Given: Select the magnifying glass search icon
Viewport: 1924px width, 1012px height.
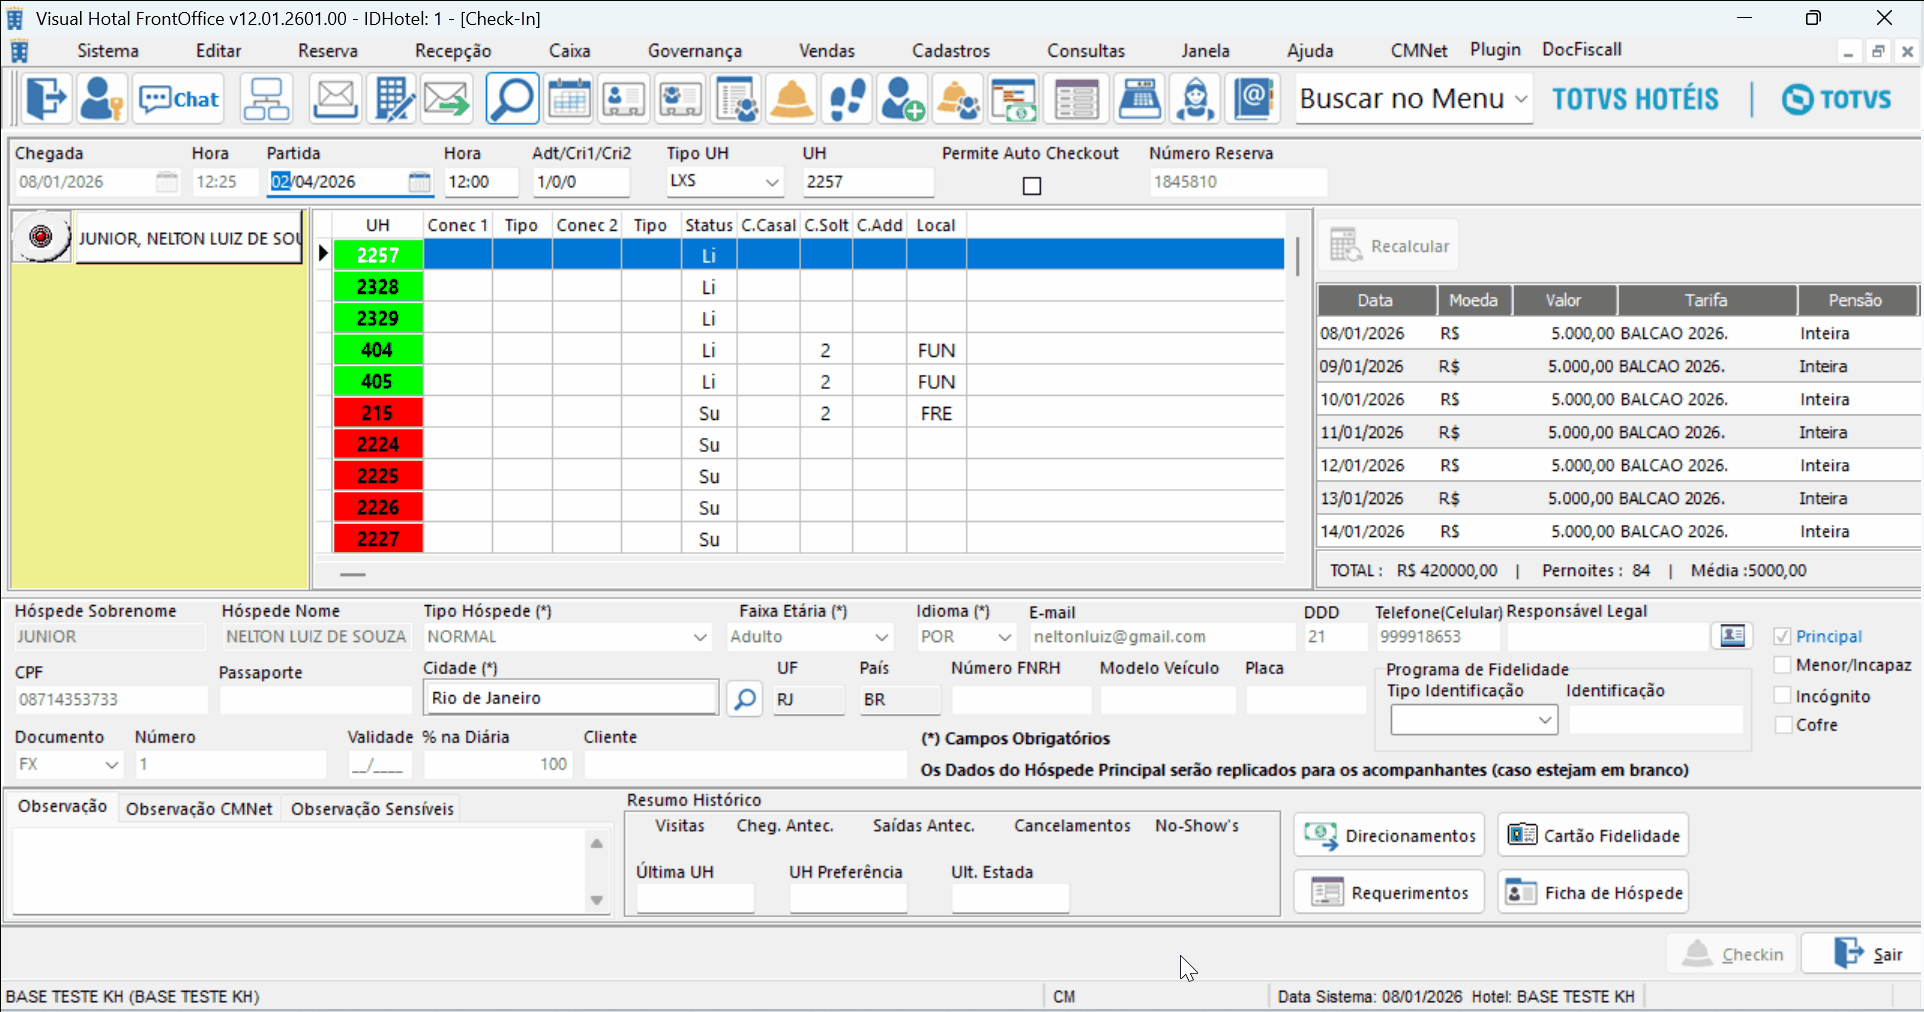Looking at the screenshot, I should [x=512, y=99].
